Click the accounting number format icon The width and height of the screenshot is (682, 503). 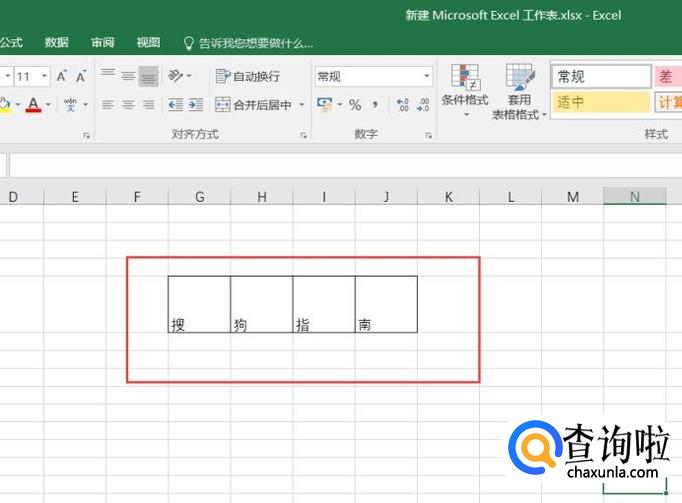pos(324,105)
